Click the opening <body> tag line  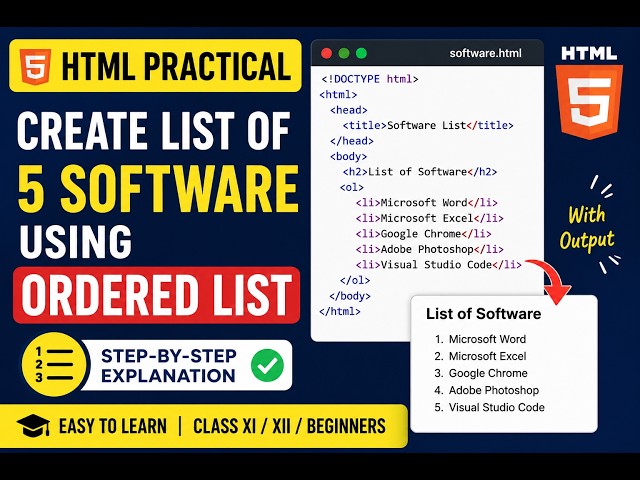(349, 156)
